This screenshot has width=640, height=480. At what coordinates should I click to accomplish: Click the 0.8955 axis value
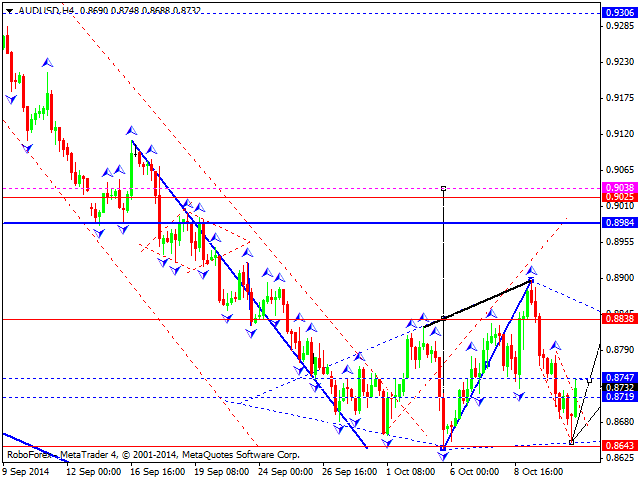tap(620, 242)
